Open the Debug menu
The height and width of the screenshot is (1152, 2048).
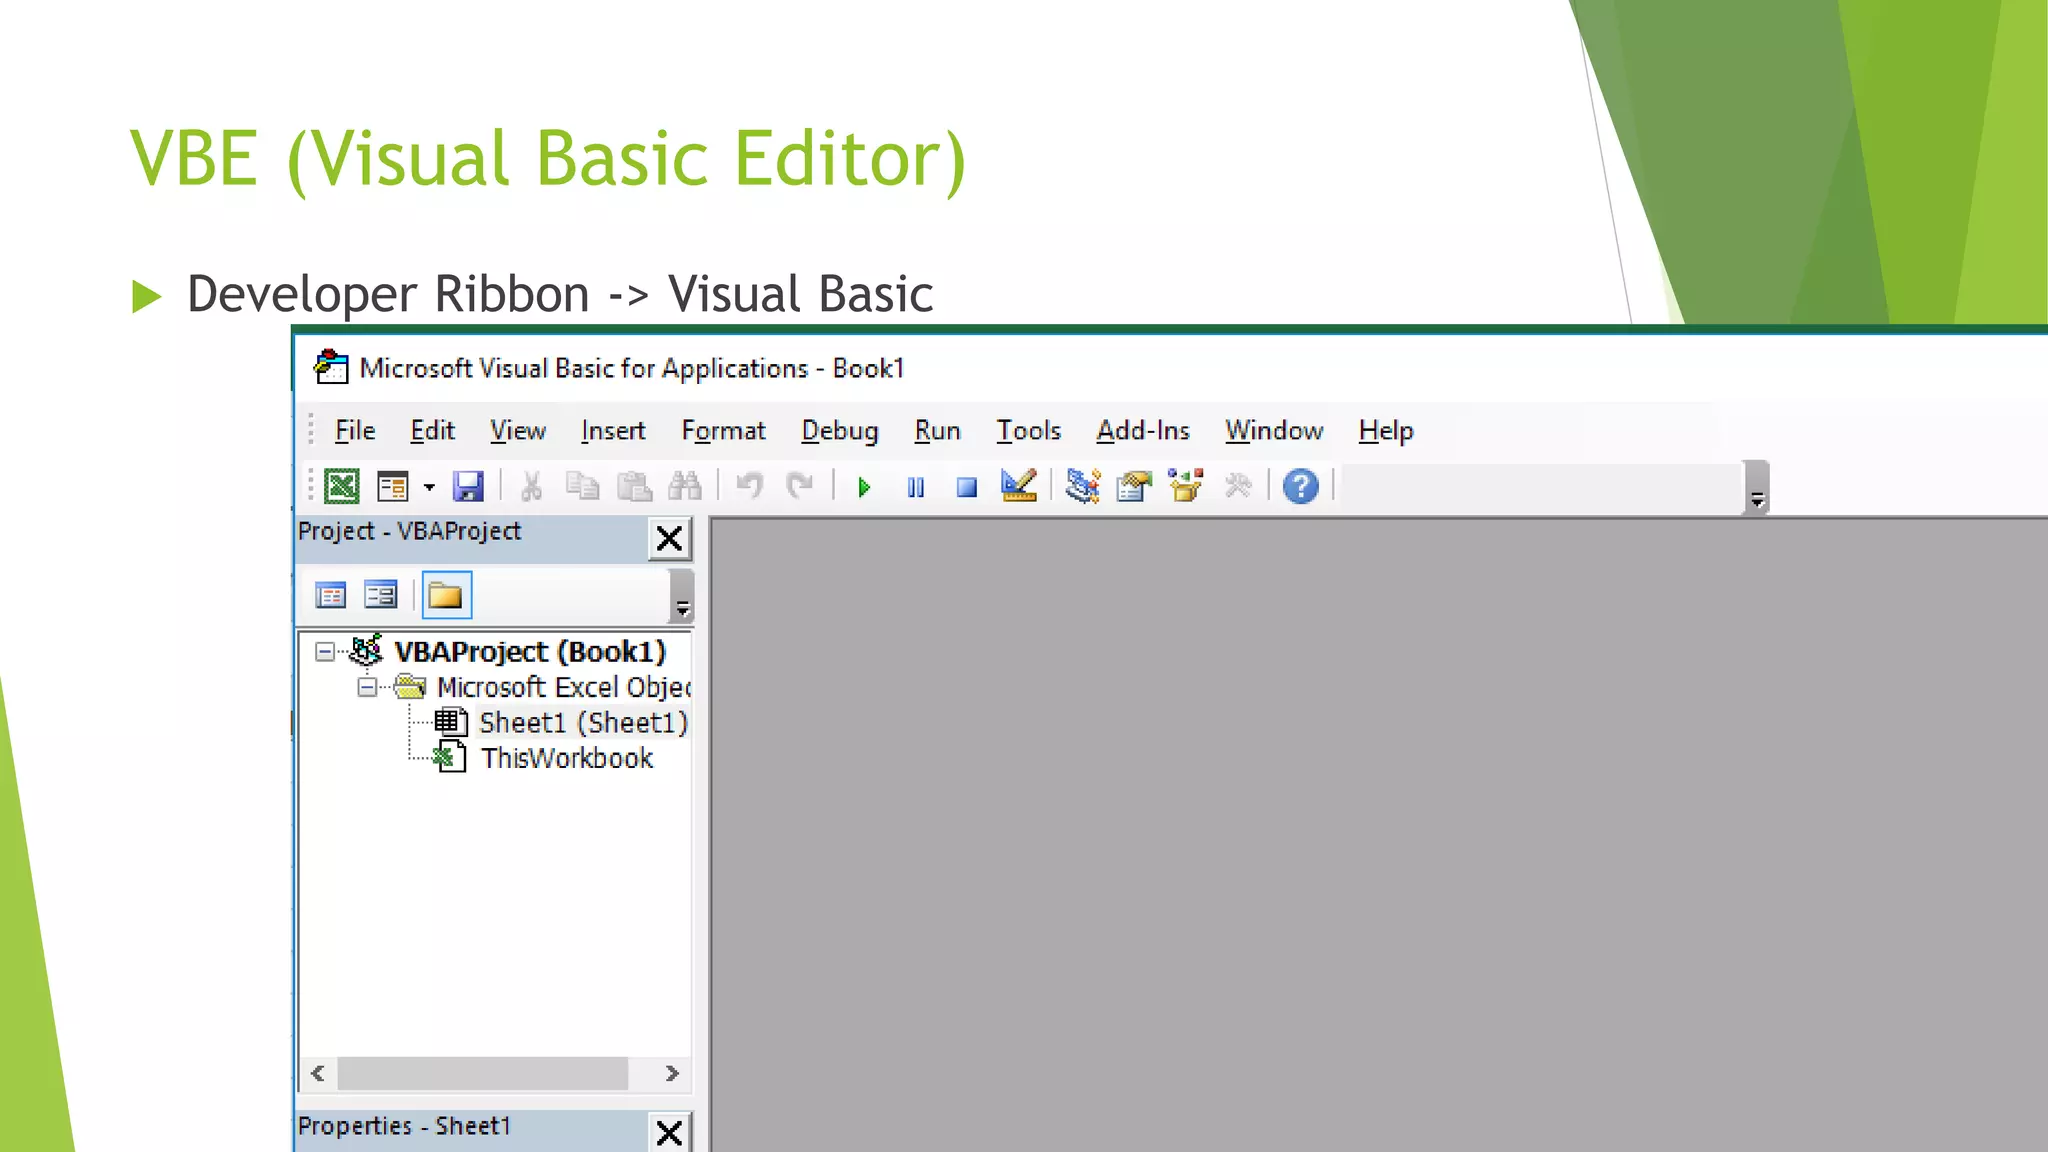(840, 431)
